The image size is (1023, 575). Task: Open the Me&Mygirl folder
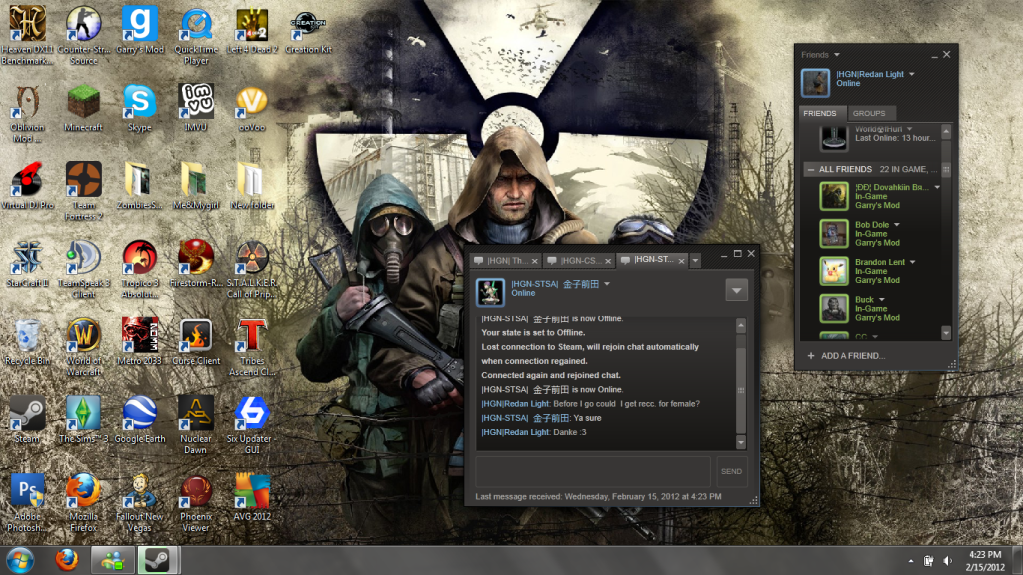(x=196, y=186)
